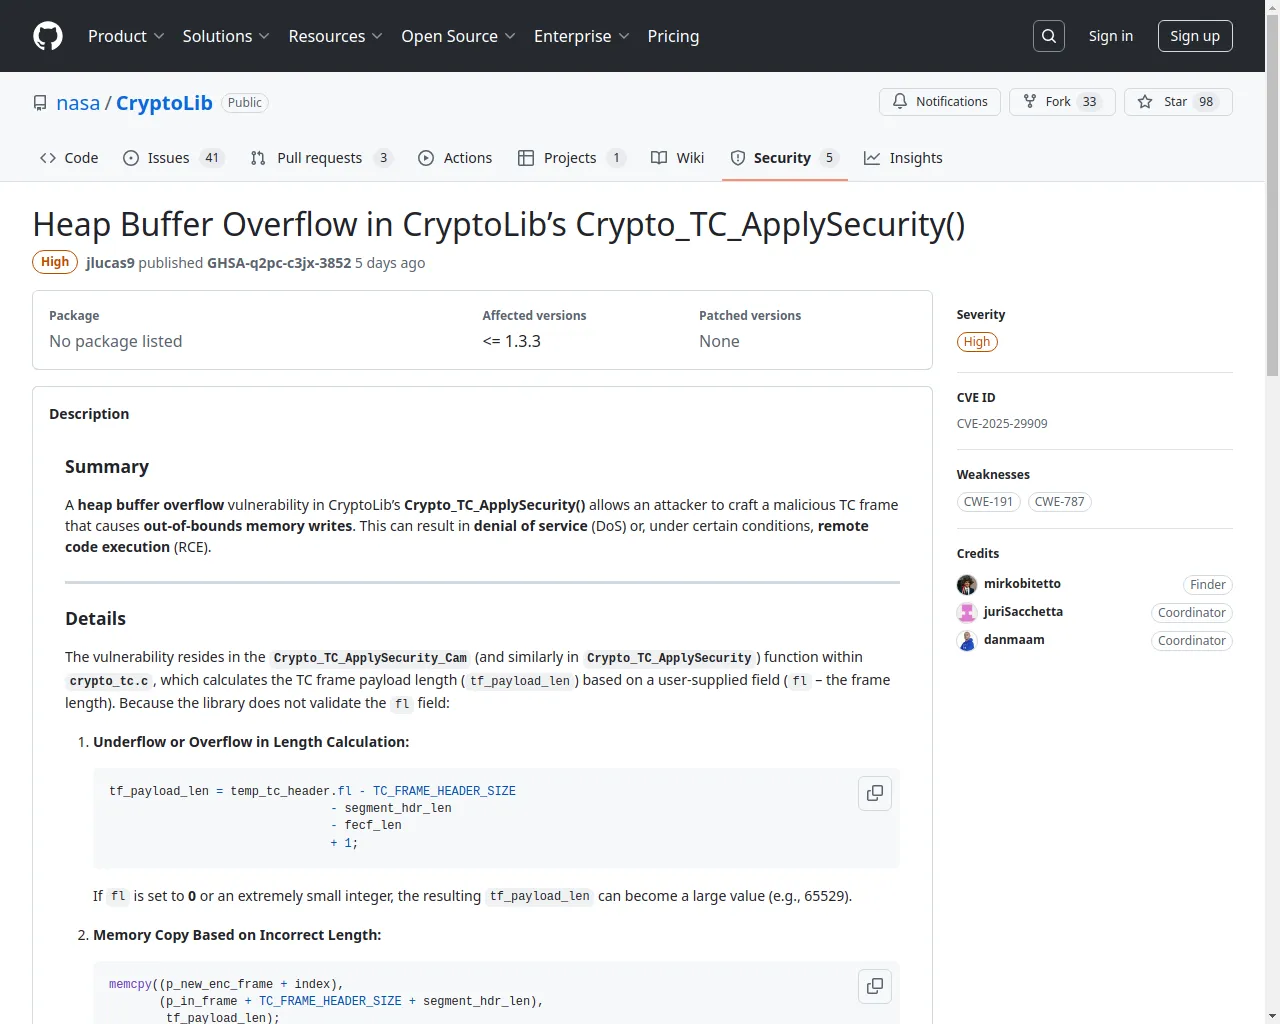The height and width of the screenshot is (1024, 1280).
Task: Expand the Open Source dropdown
Action: (x=459, y=36)
